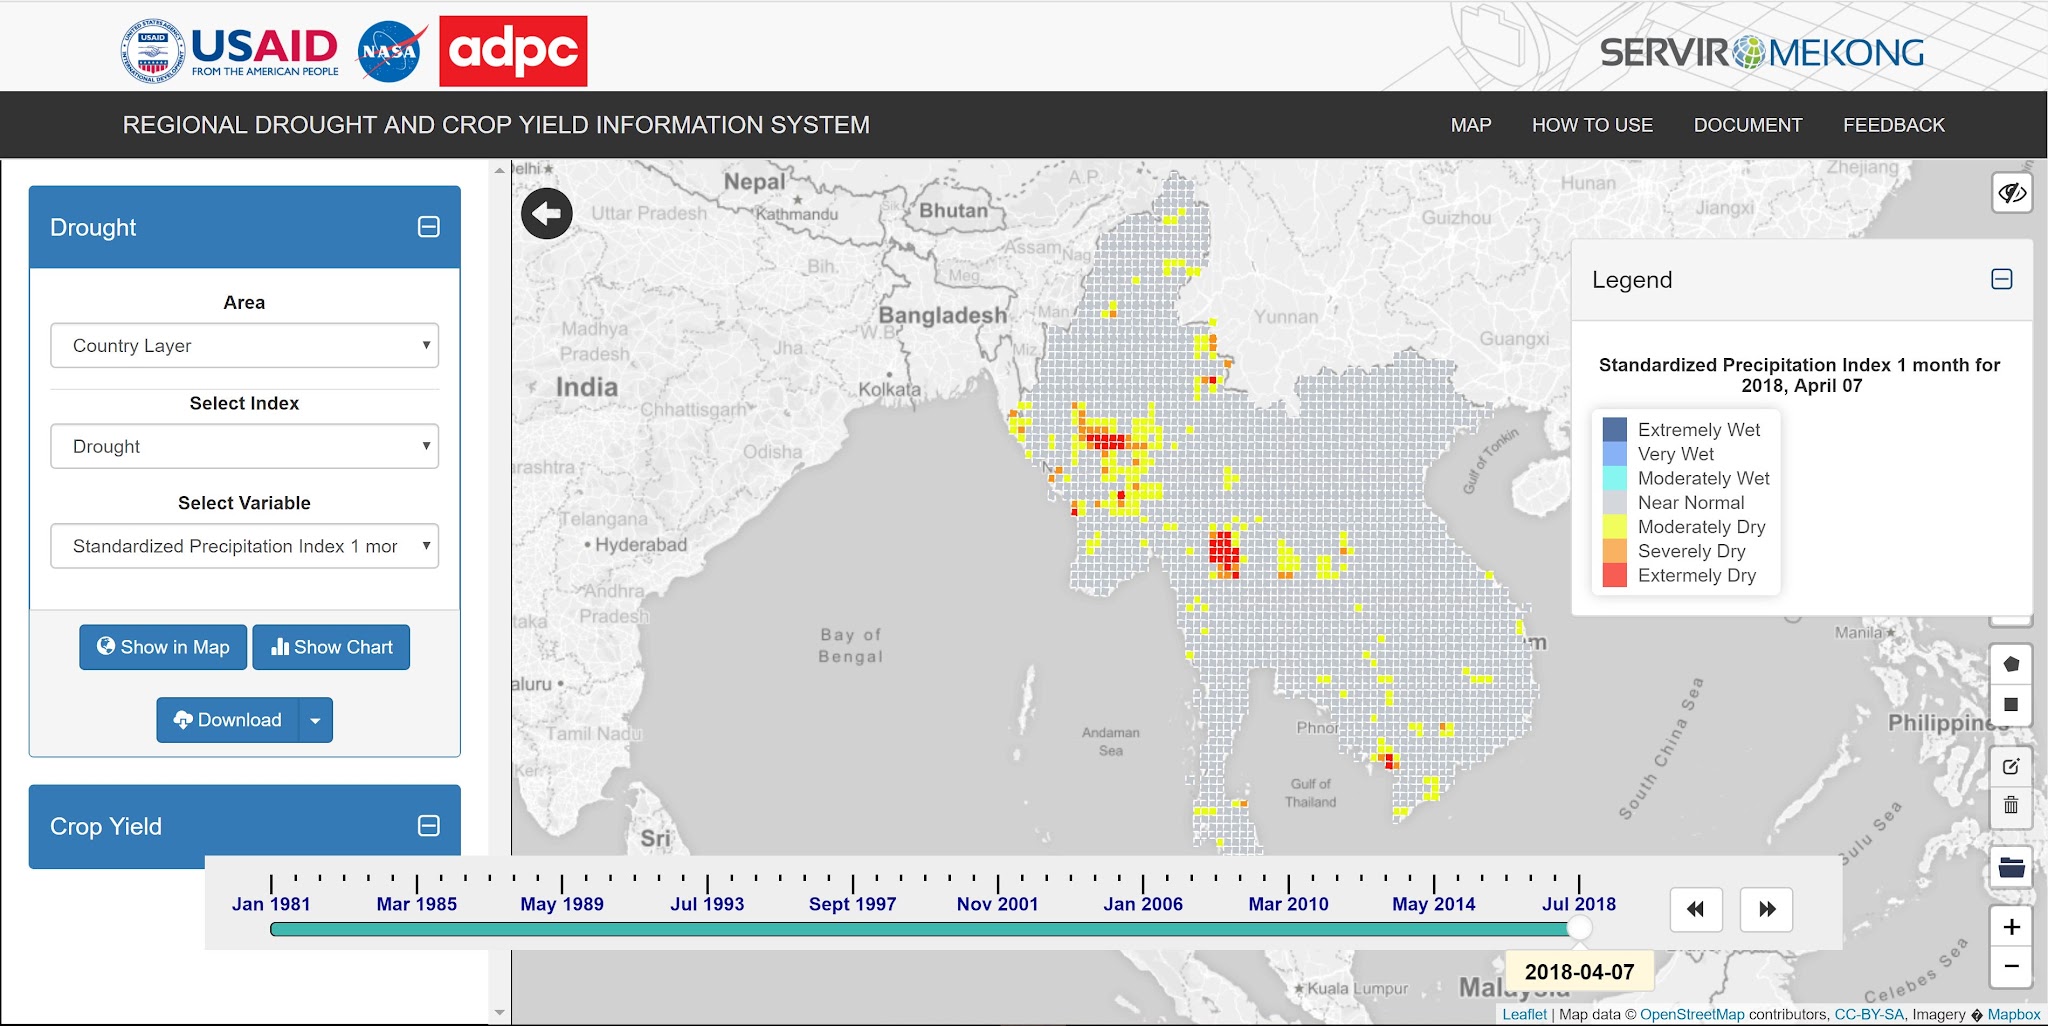This screenshot has height=1026, width=2048.
Task: Click the trash delete layers icon
Action: [2011, 805]
